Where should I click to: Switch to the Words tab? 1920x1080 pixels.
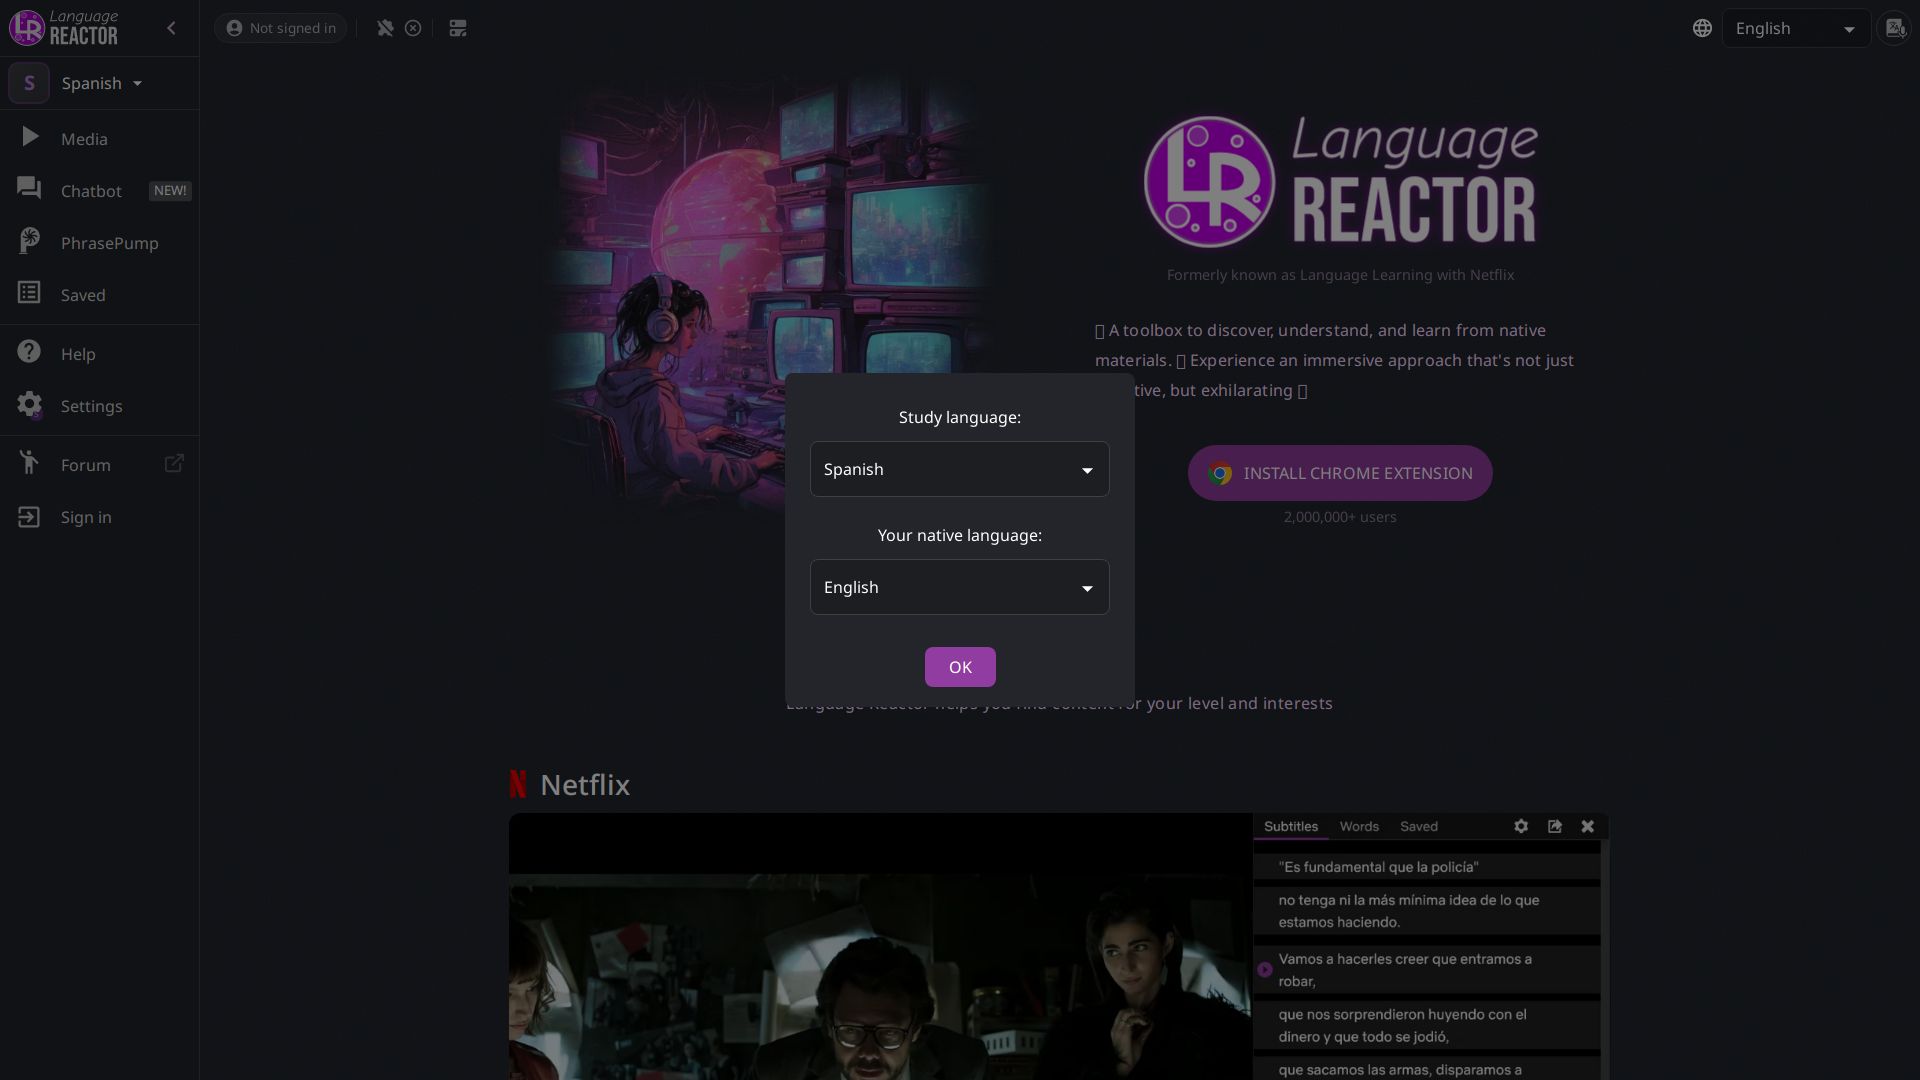pos(1358,826)
